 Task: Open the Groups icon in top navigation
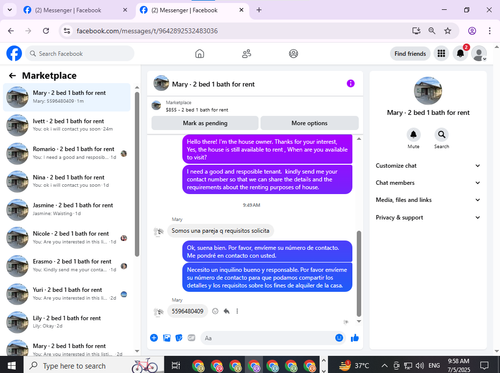pyautogui.click(x=293, y=54)
